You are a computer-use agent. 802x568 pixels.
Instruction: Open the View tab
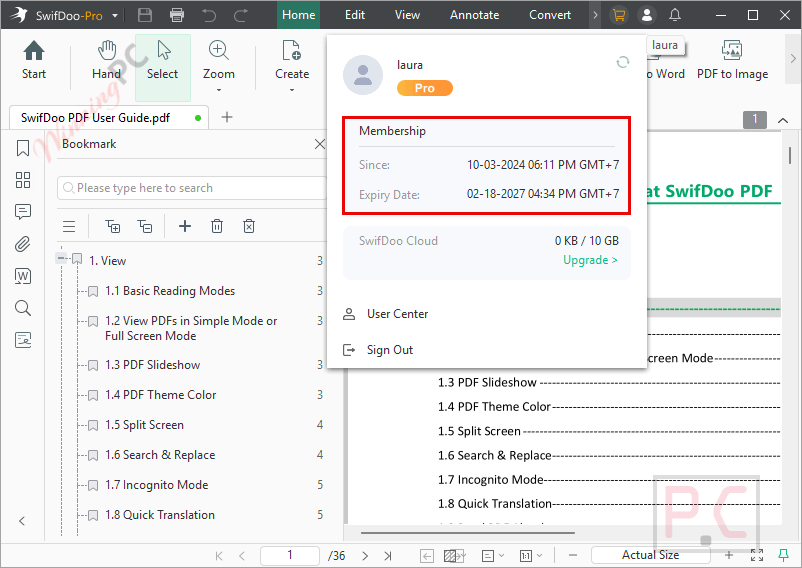click(x=407, y=15)
